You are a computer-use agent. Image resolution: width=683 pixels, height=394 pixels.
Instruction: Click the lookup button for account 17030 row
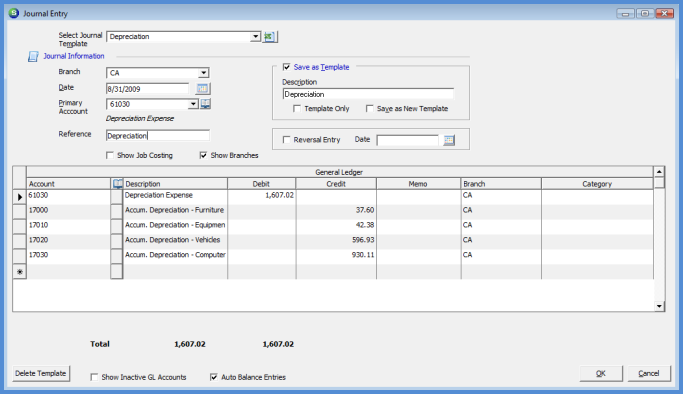[117, 256]
